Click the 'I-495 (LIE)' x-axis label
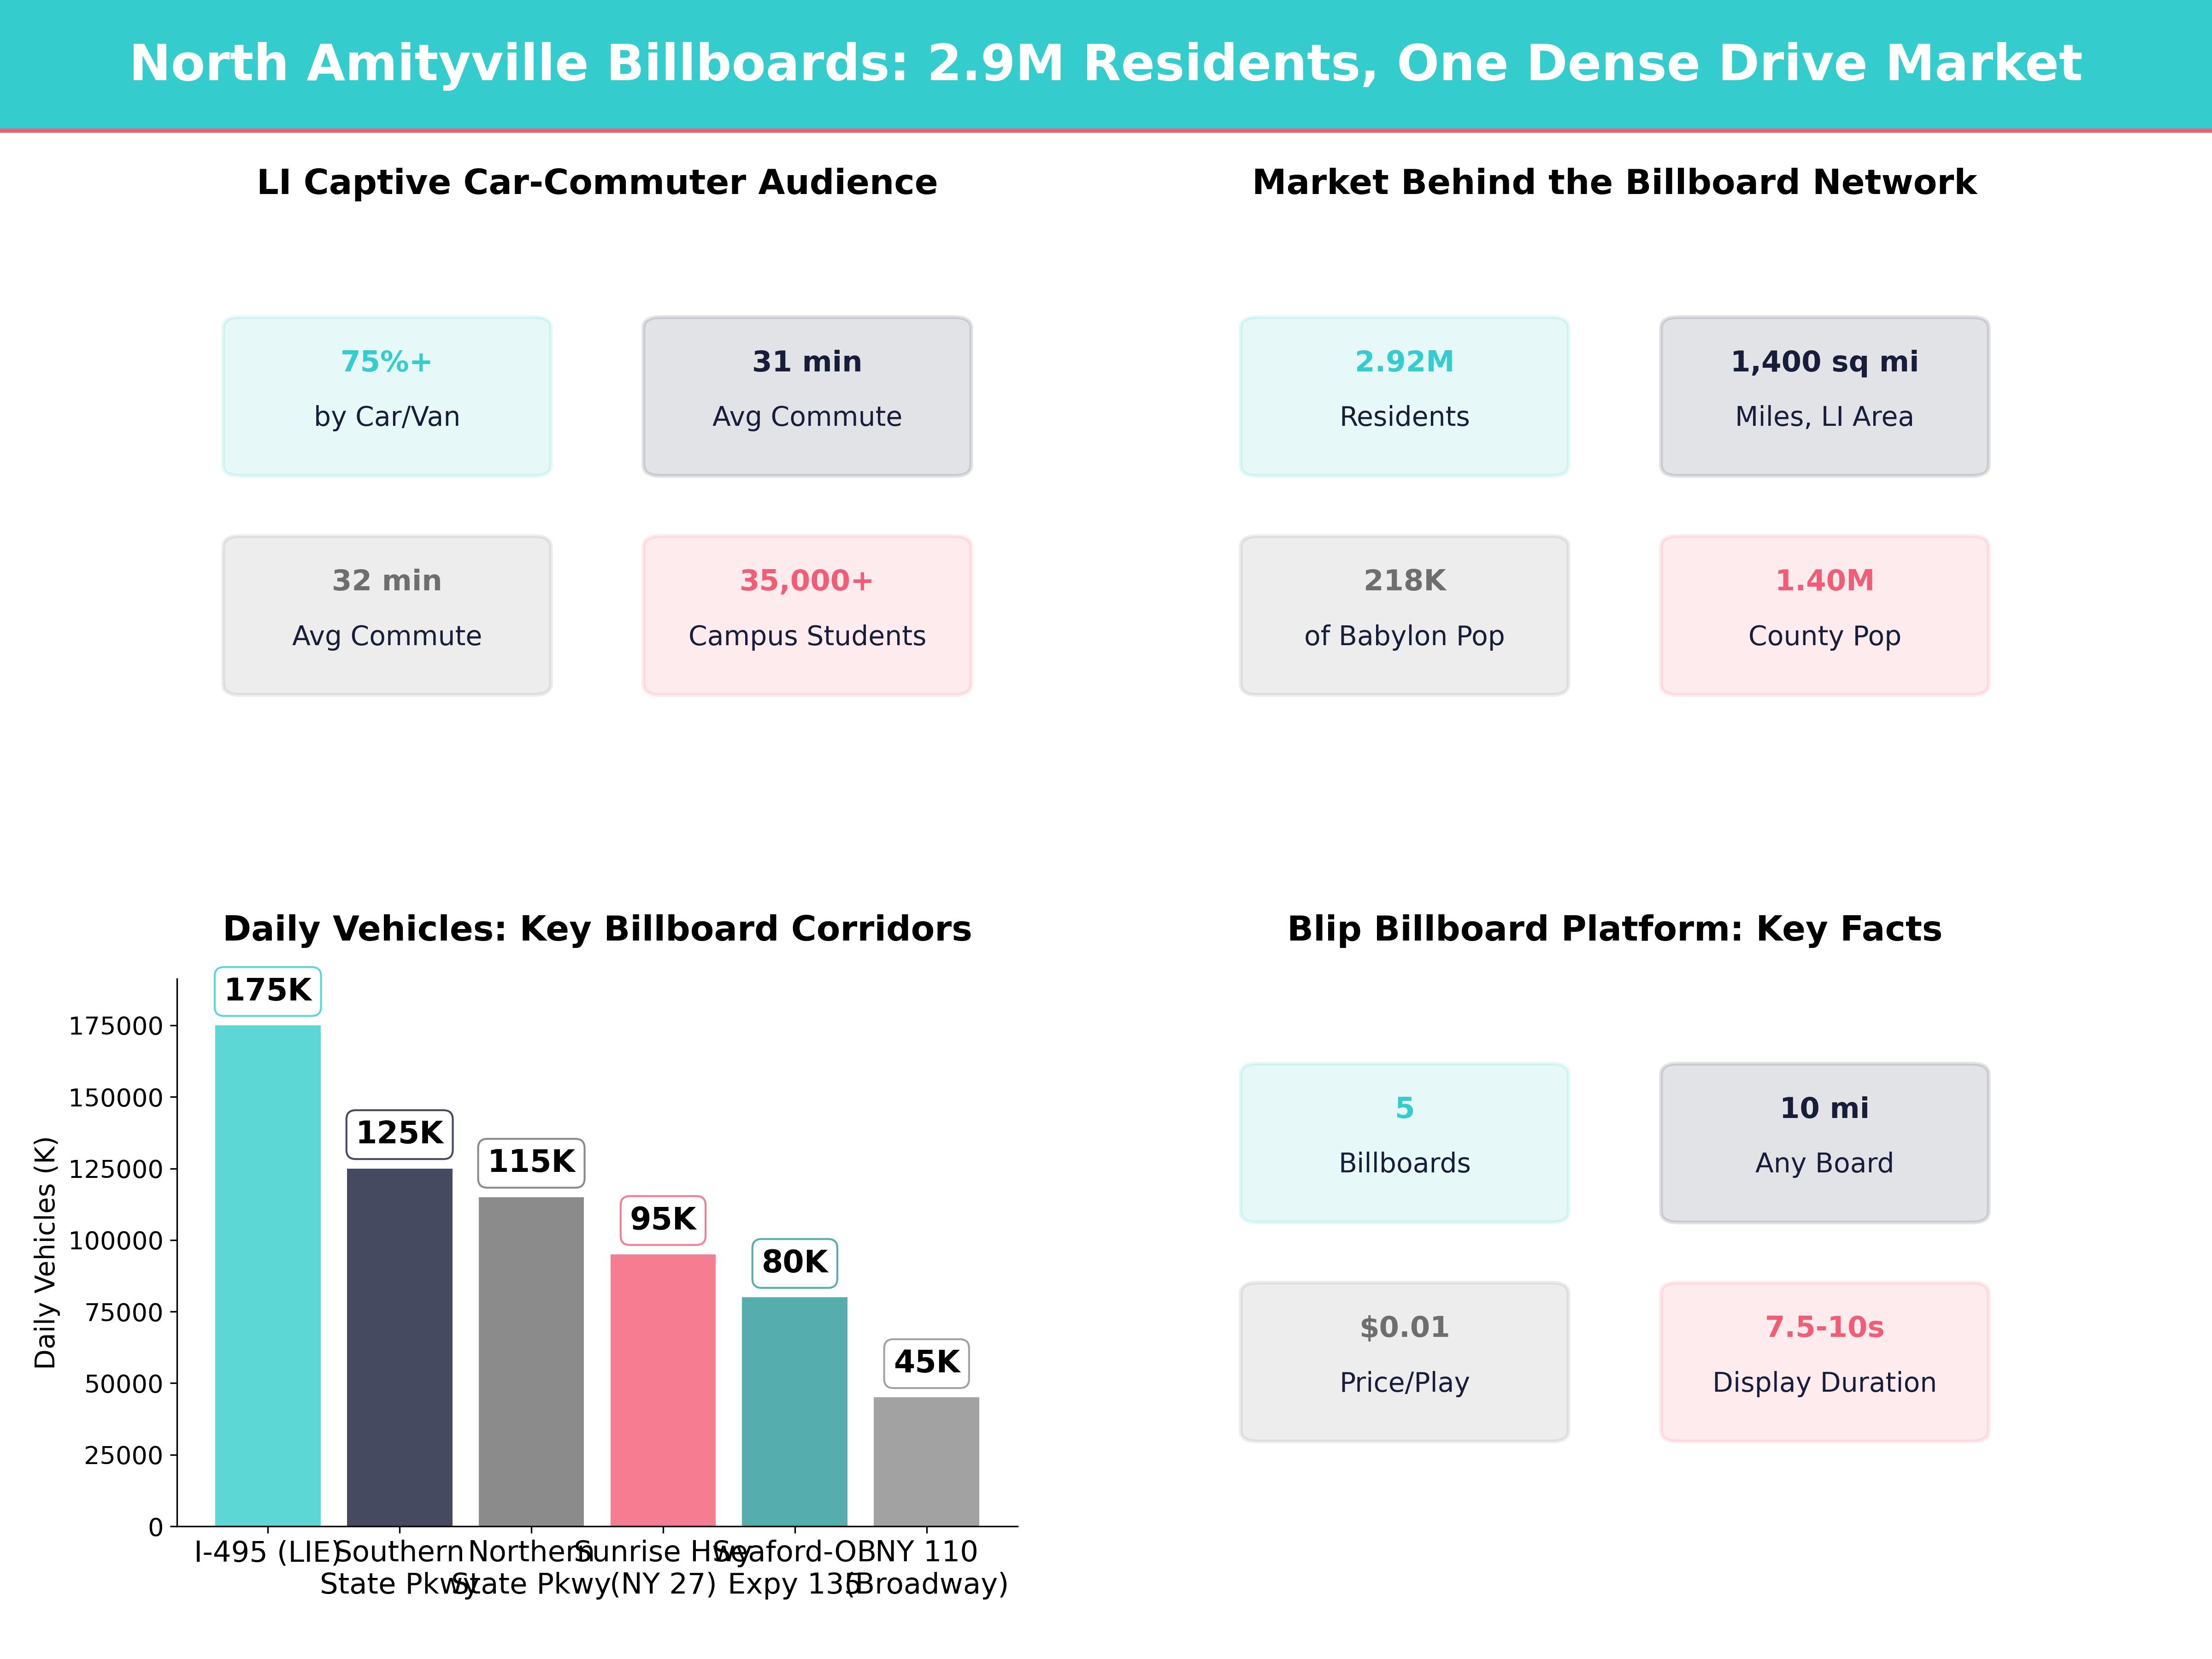This screenshot has width=2212, height=1659. click(268, 1552)
